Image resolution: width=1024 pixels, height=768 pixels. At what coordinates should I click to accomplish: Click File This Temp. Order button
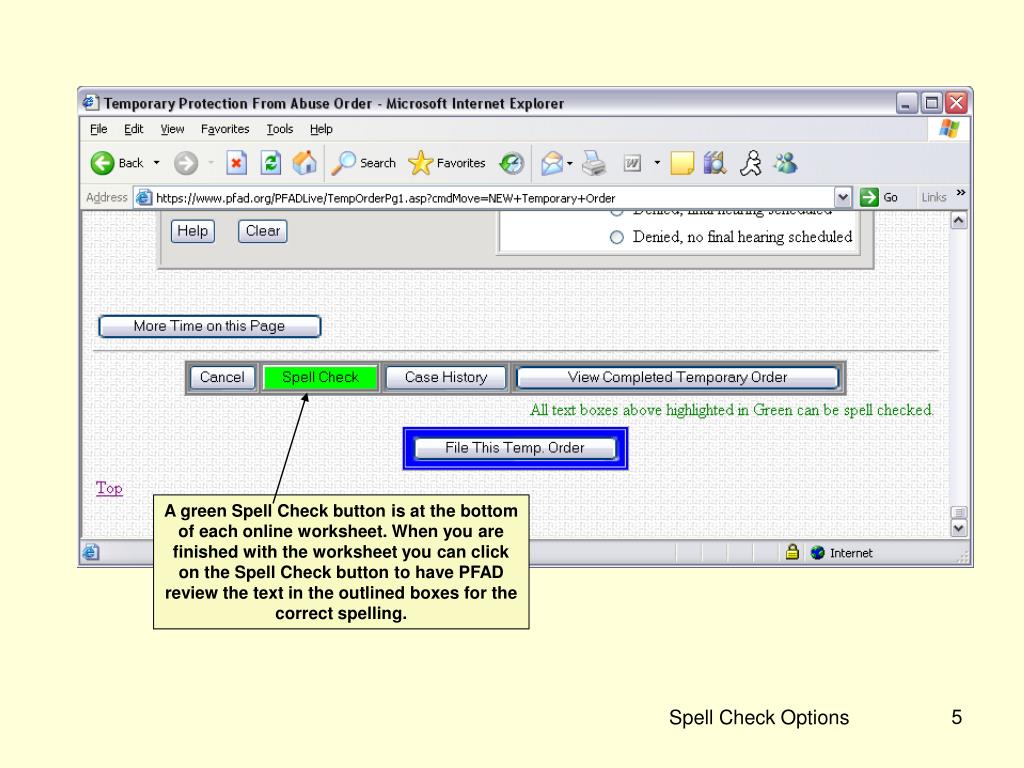point(515,448)
